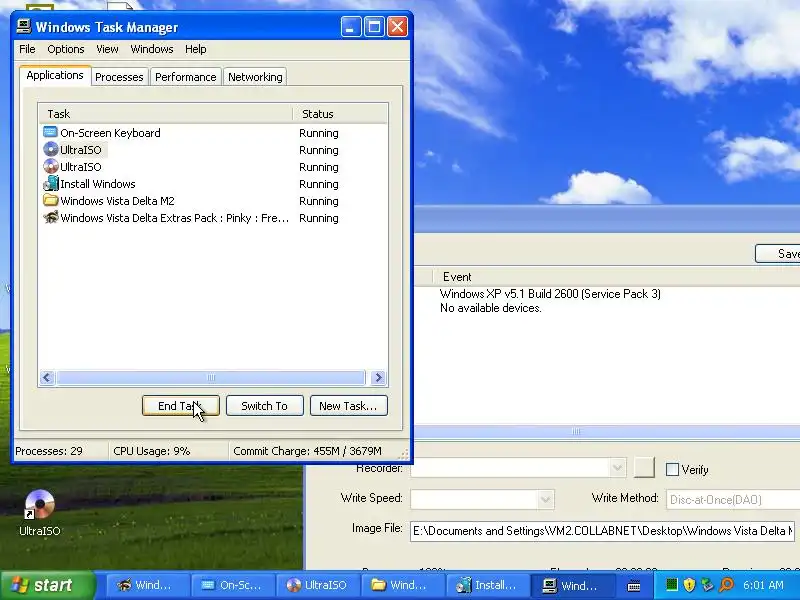
Task: Click square button next to Recorder dropdown
Action: [x=644, y=467]
